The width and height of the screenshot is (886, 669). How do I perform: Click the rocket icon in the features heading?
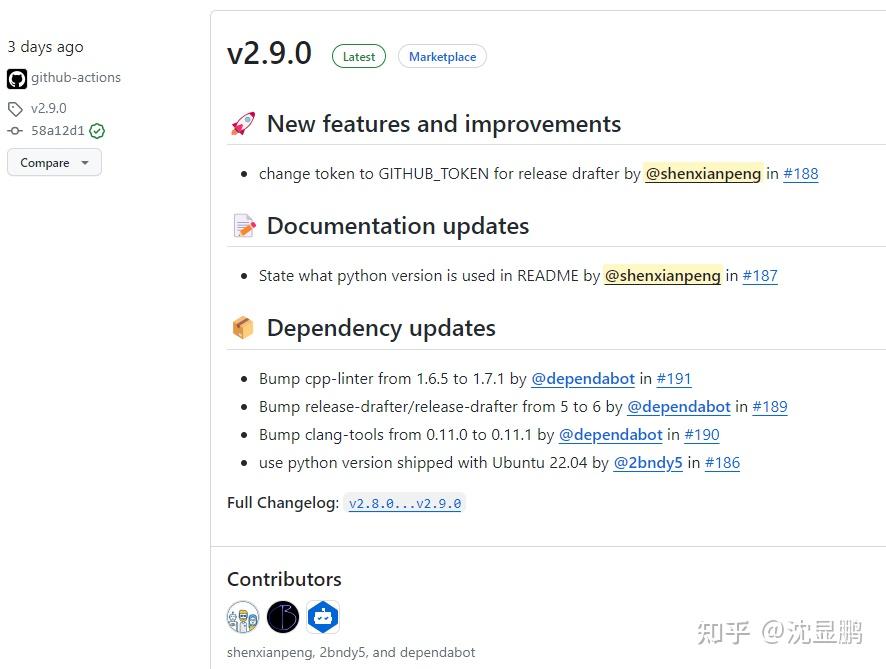(242, 123)
